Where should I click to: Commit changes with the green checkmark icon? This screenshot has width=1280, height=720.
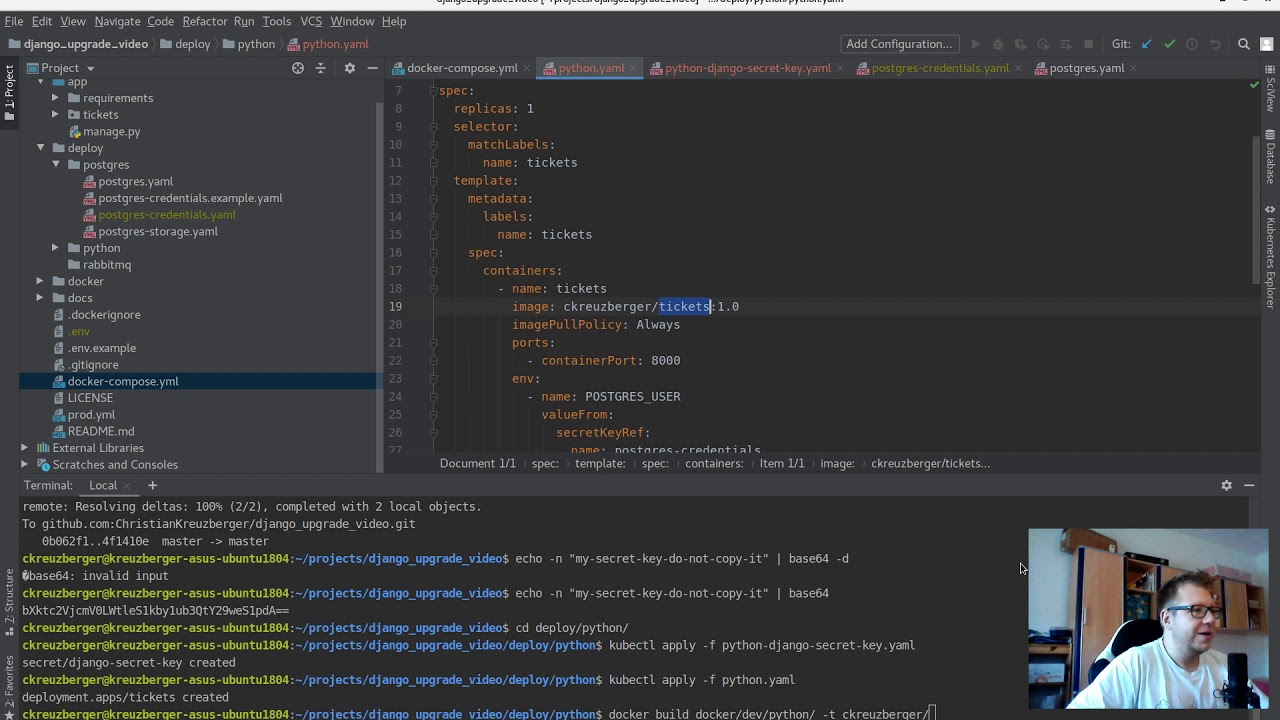click(1169, 44)
